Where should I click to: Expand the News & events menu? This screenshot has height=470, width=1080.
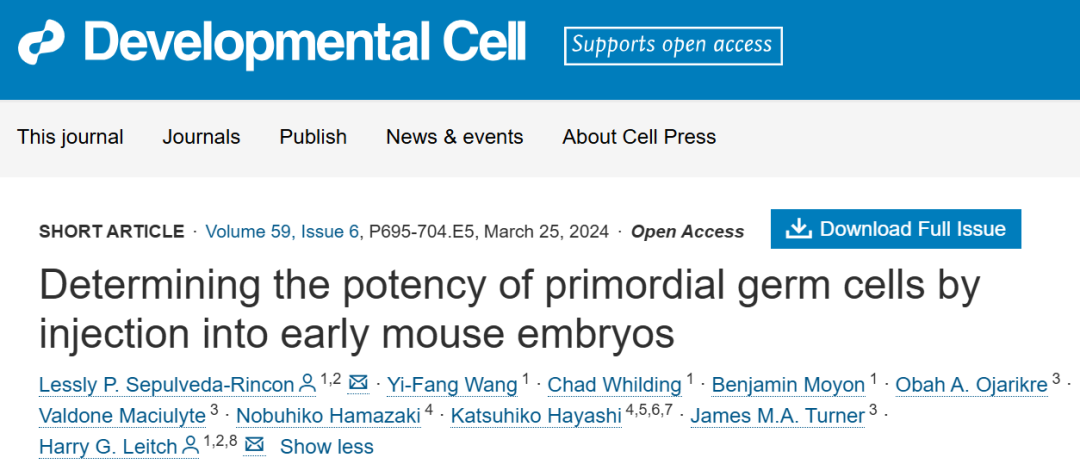455,137
